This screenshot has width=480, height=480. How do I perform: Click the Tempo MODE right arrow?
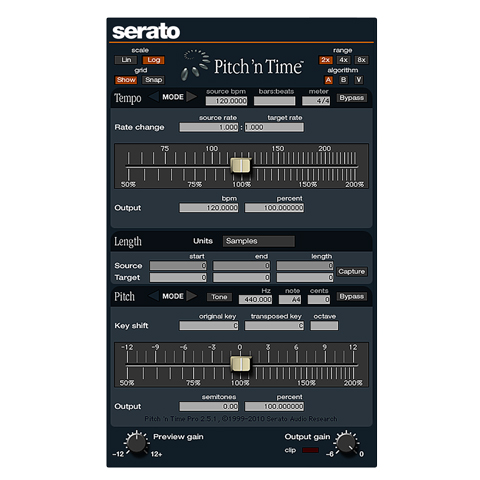[x=192, y=97]
